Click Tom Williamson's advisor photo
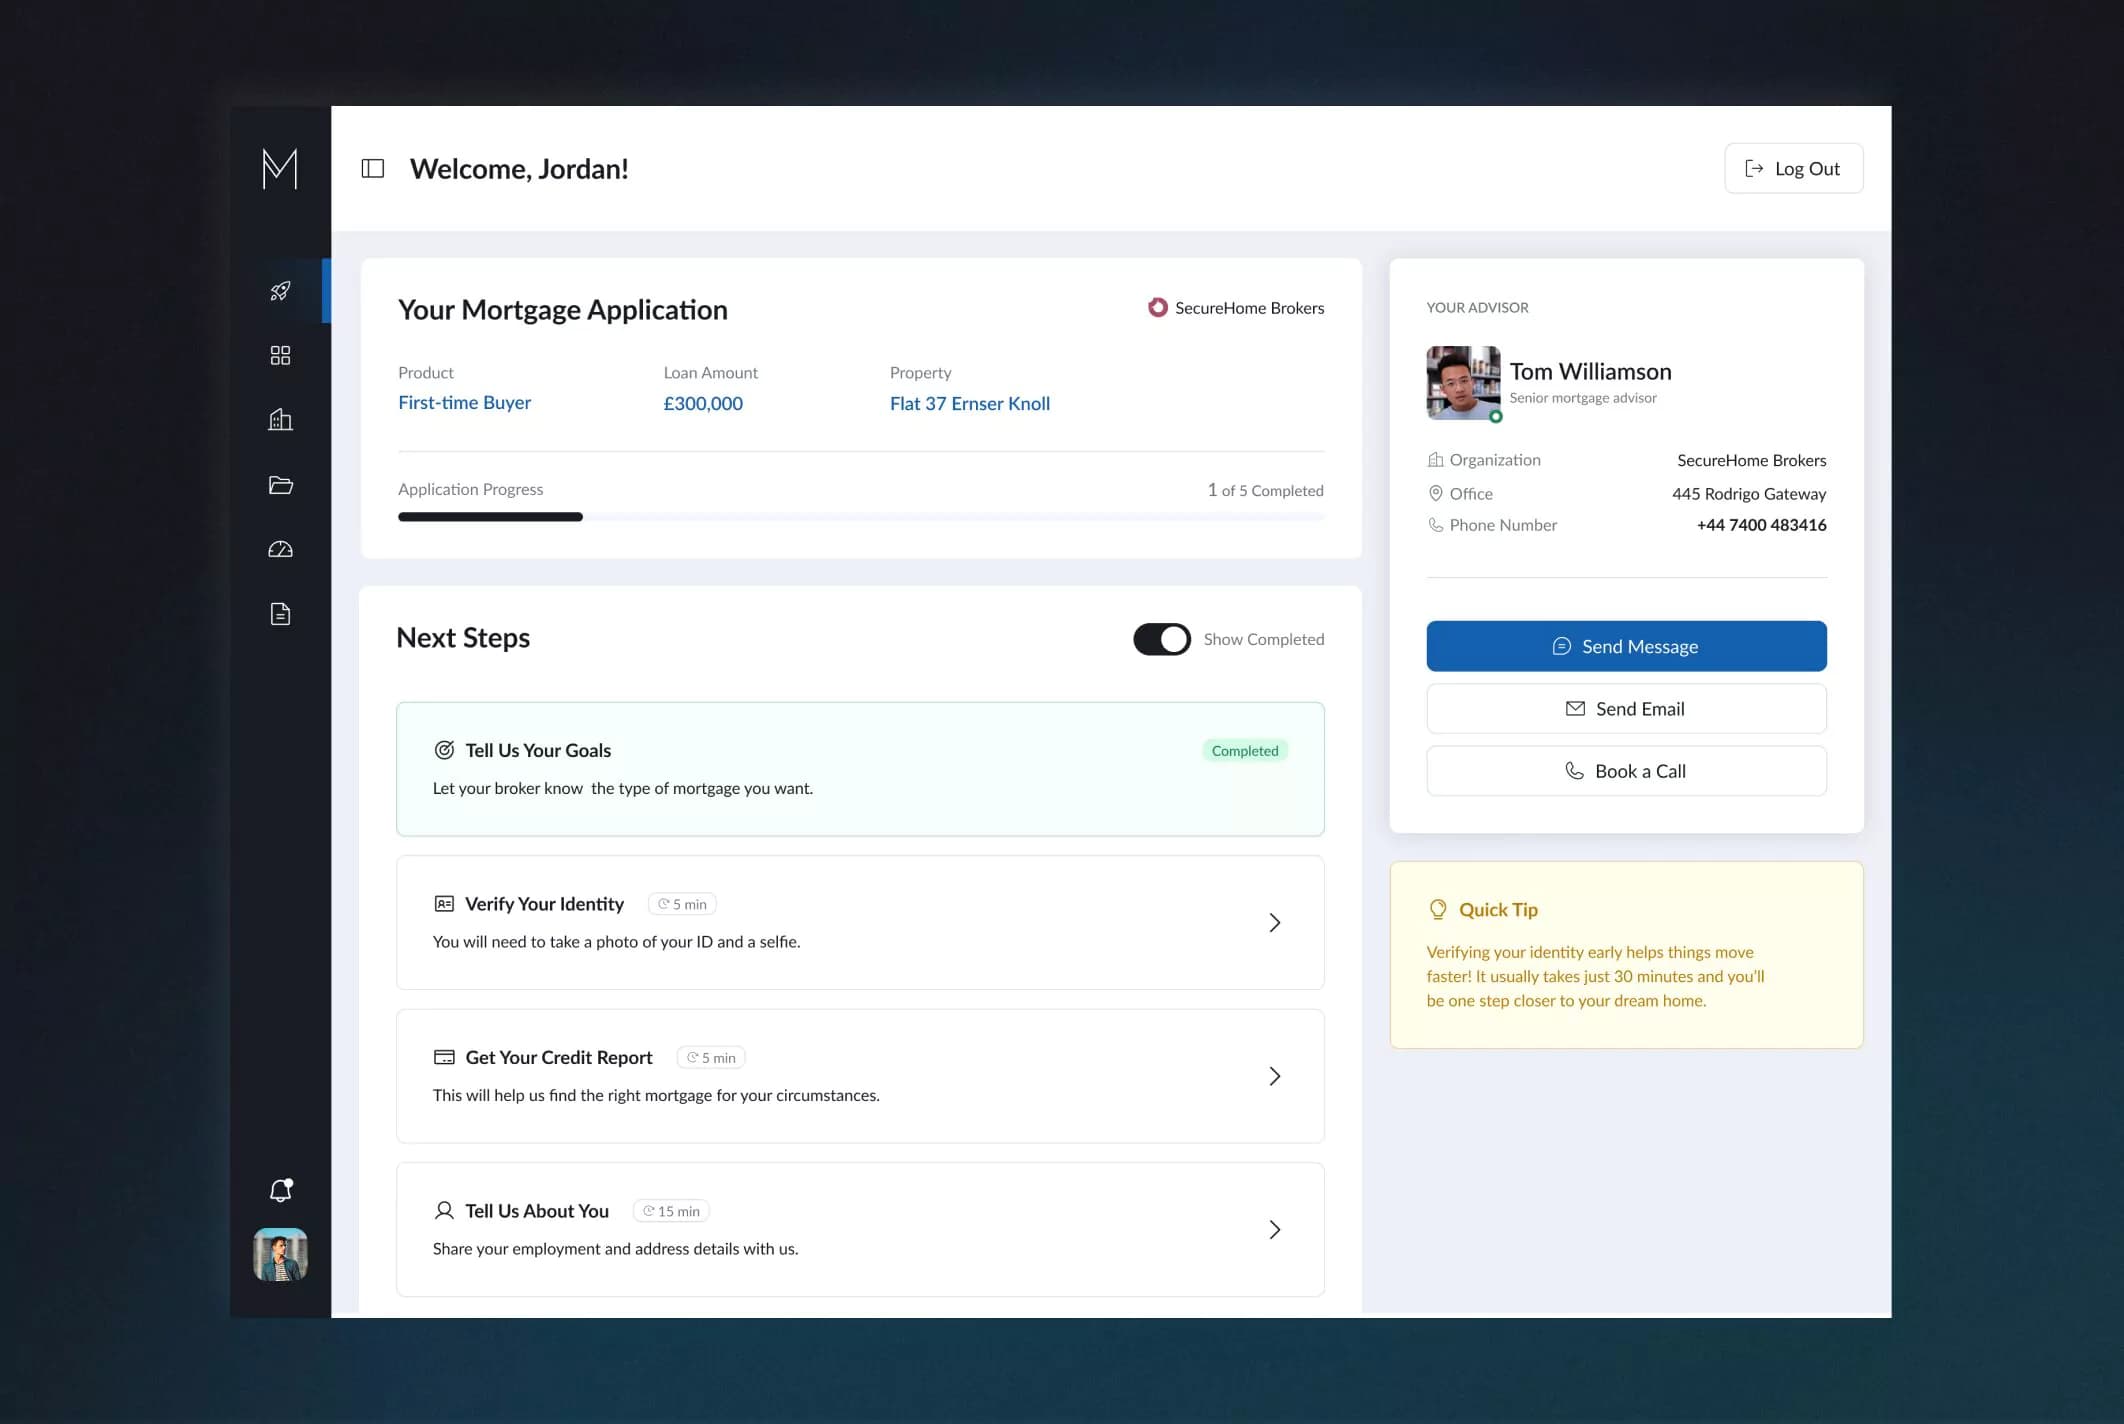The width and height of the screenshot is (2124, 1424). (1463, 382)
